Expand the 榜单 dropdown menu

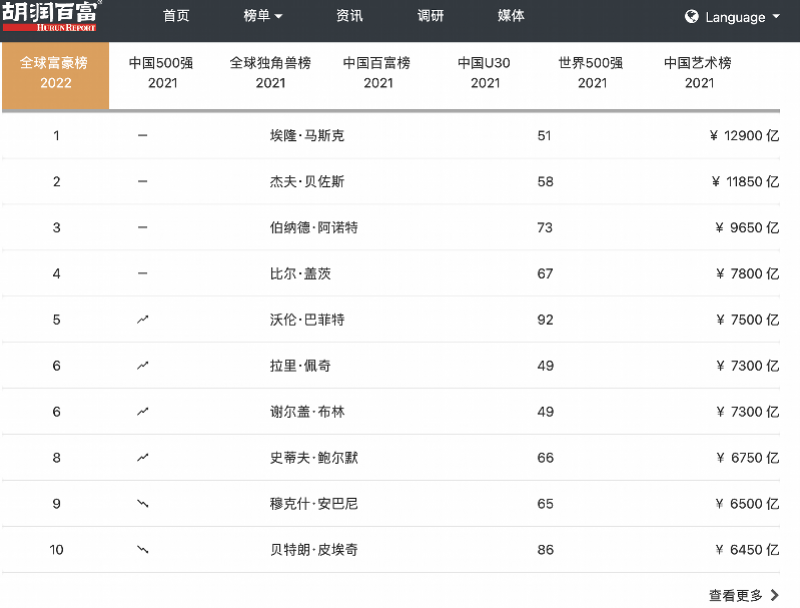263,16
